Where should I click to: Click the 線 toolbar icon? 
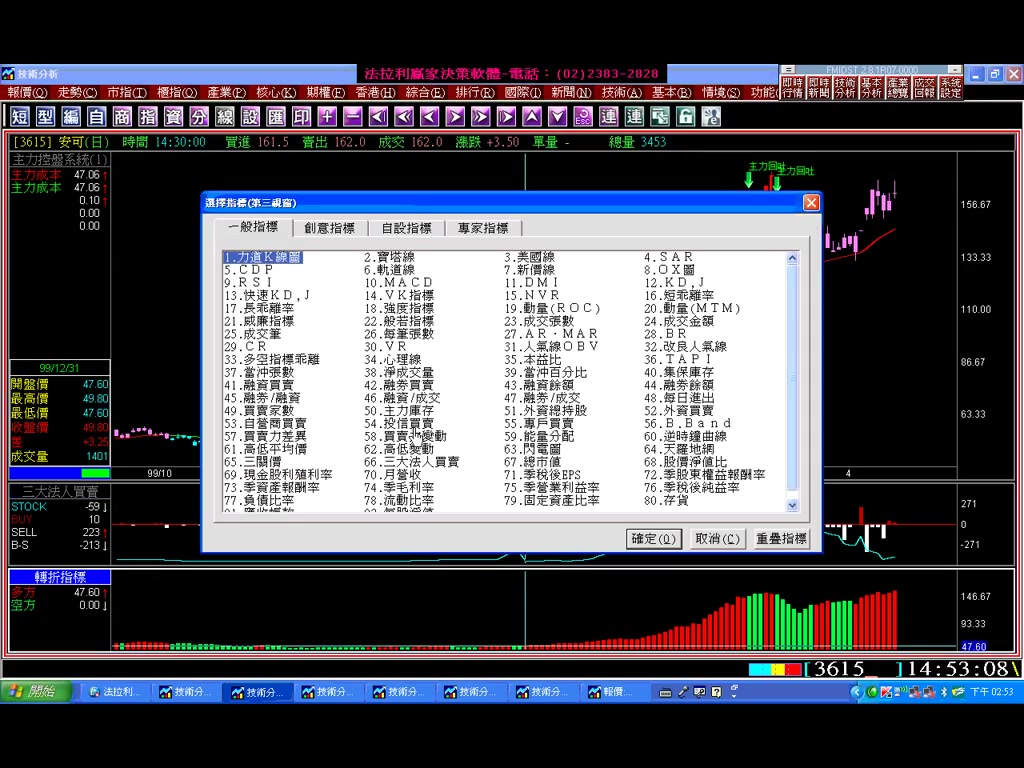[225, 117]
